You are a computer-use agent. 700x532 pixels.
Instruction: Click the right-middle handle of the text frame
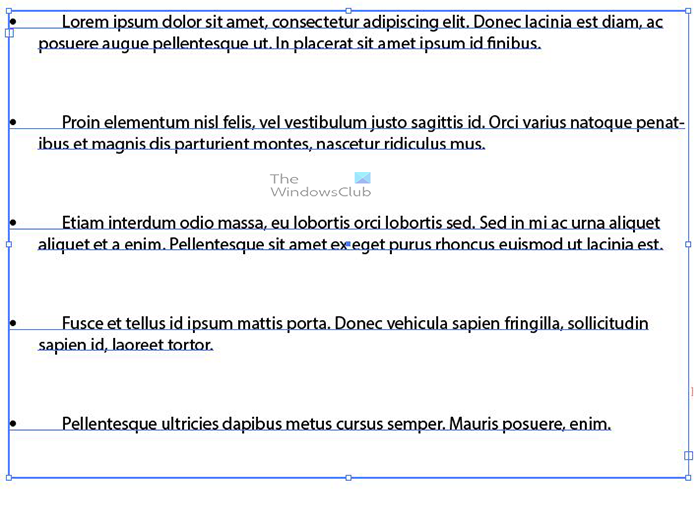coord(688,245)
